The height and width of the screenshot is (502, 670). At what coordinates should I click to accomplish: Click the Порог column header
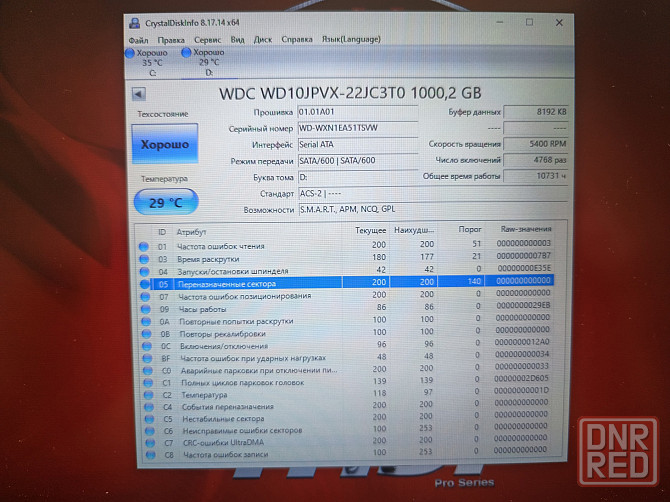(x=470, y=229)
